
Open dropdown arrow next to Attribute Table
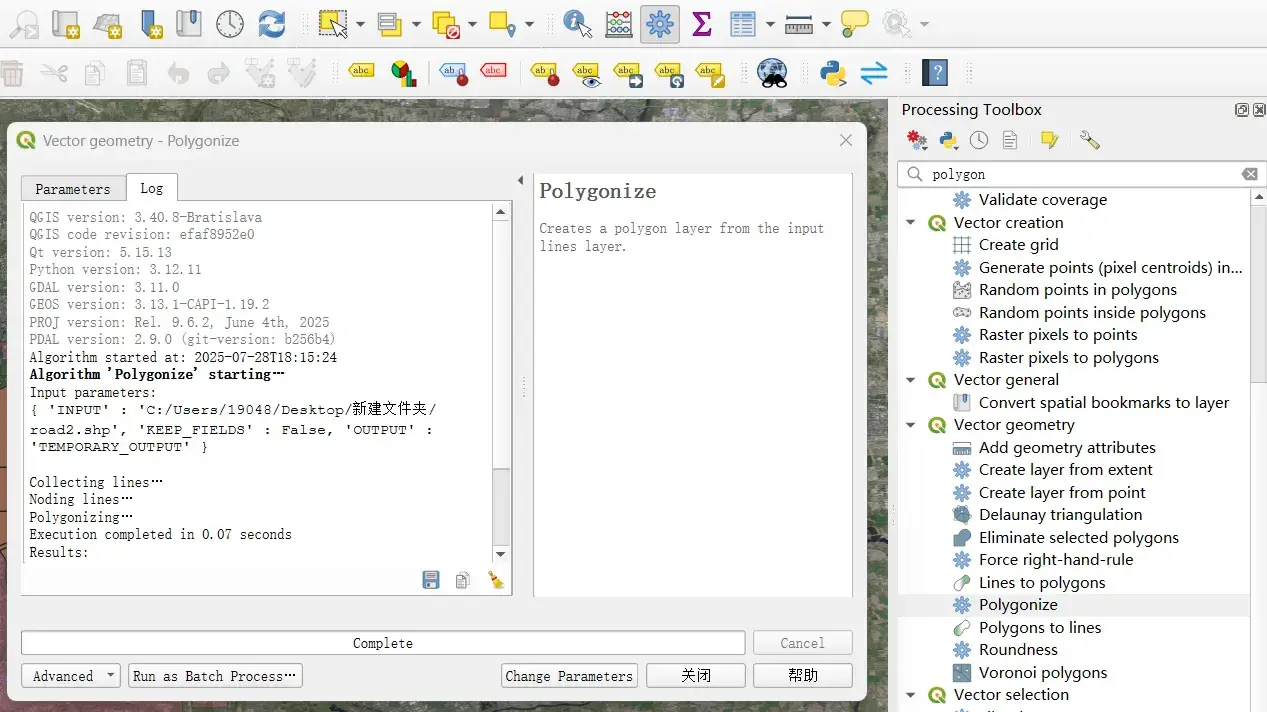tap(769, 25)
